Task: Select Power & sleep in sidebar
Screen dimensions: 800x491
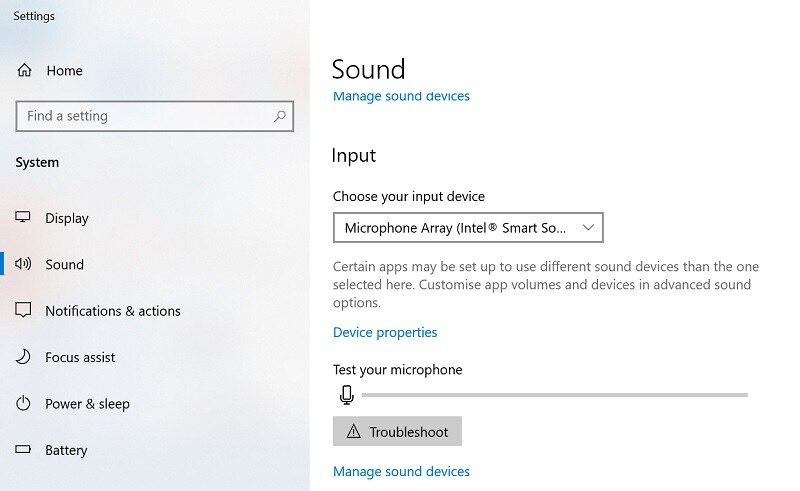Action: pyautogui.click(x=87, y=404)
